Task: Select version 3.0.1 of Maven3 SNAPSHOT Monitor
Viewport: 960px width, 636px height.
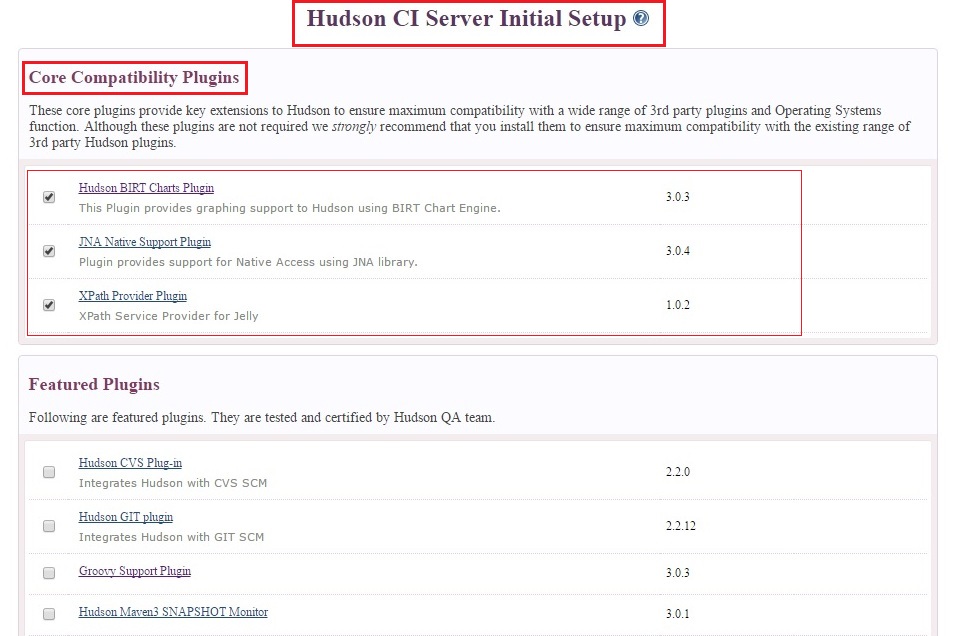Action: click(678, 613)
